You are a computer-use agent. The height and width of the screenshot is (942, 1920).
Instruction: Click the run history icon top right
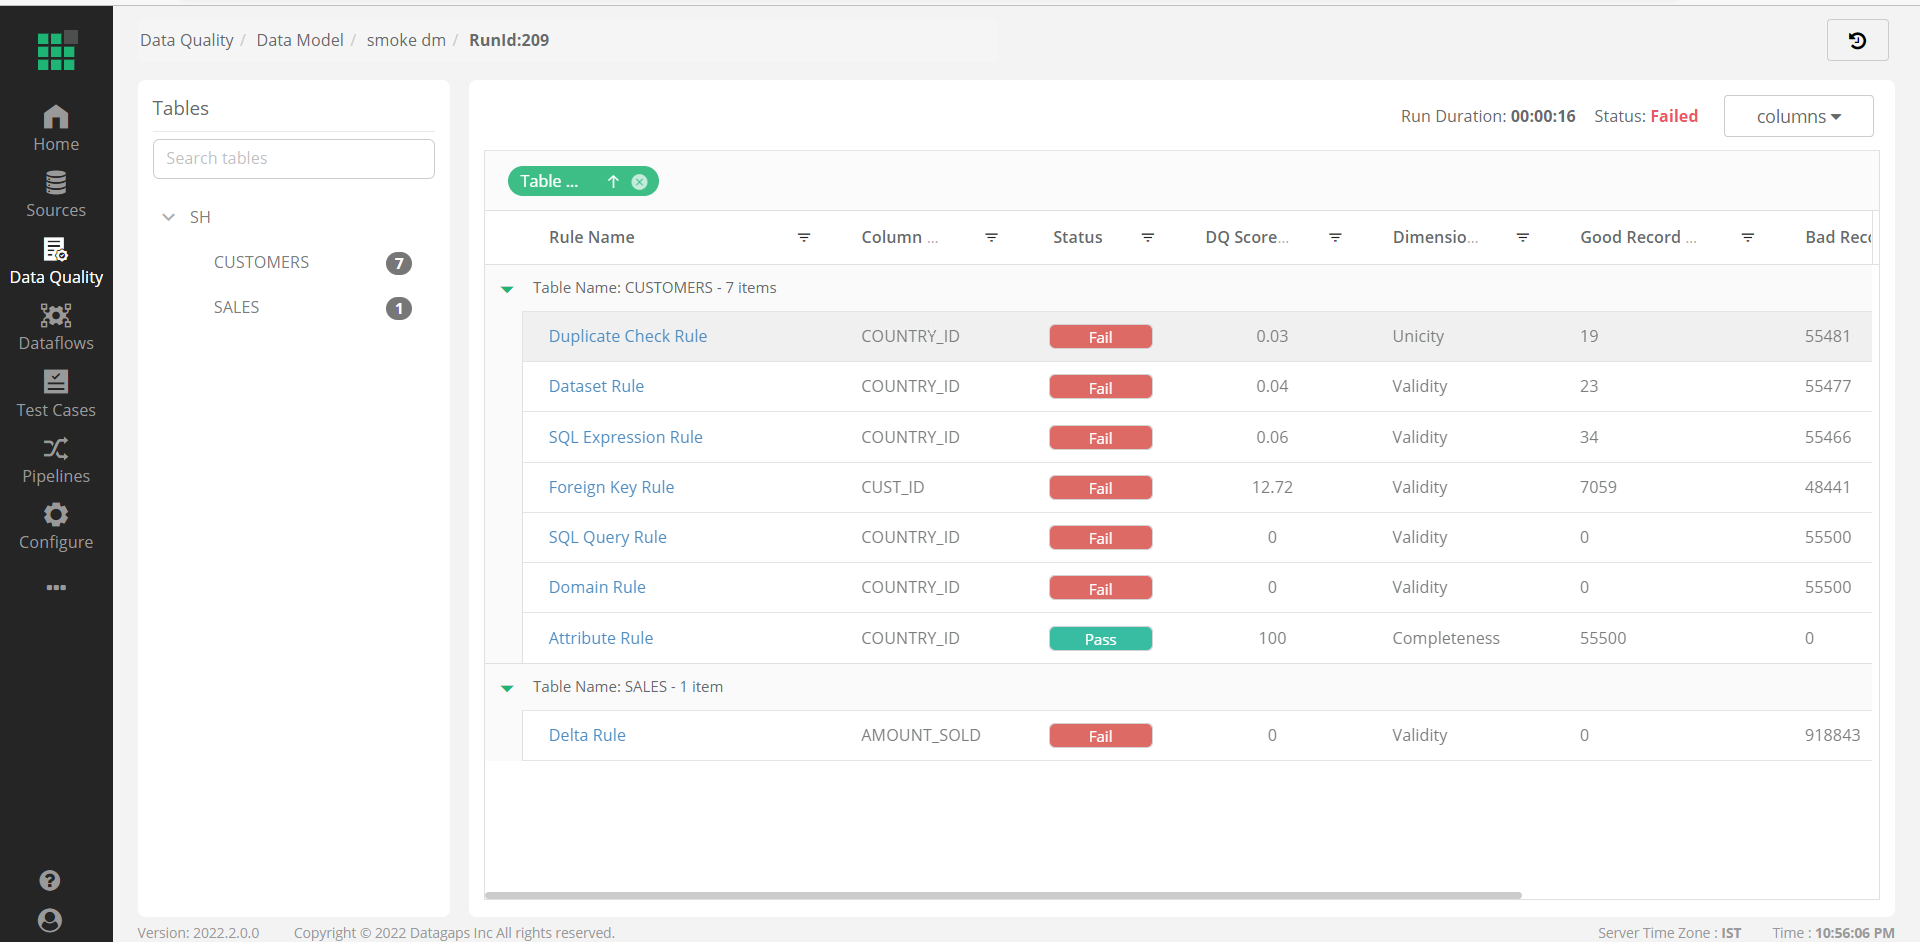pos(1858,40)
